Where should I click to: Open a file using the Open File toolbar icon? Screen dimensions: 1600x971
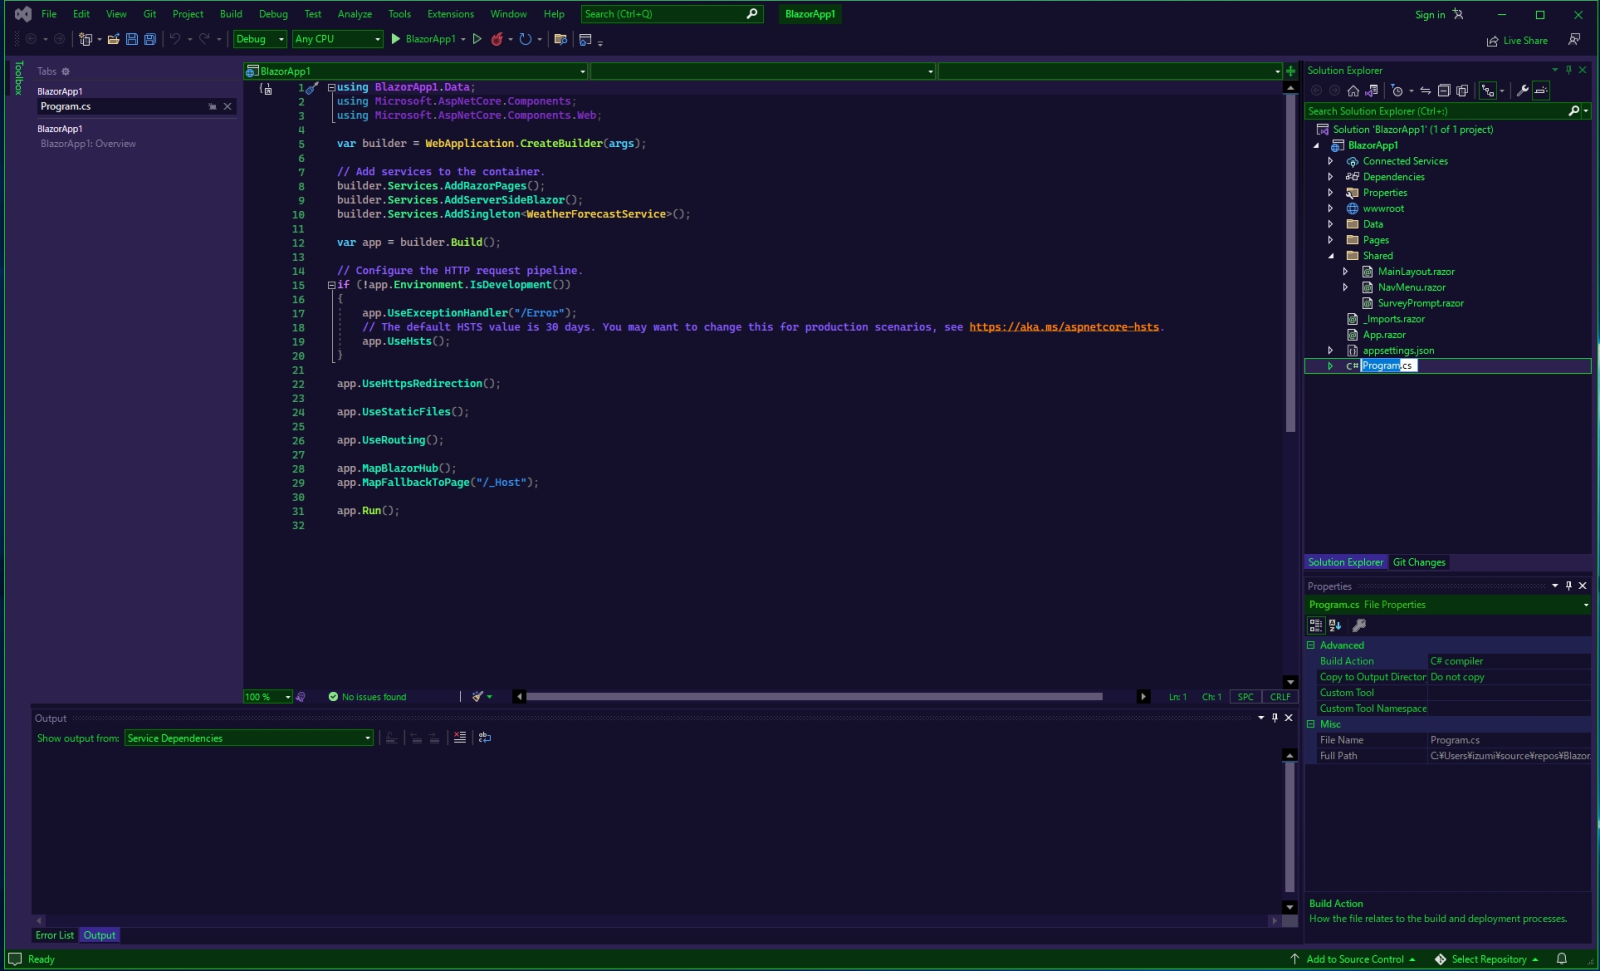tap(113, 39)
